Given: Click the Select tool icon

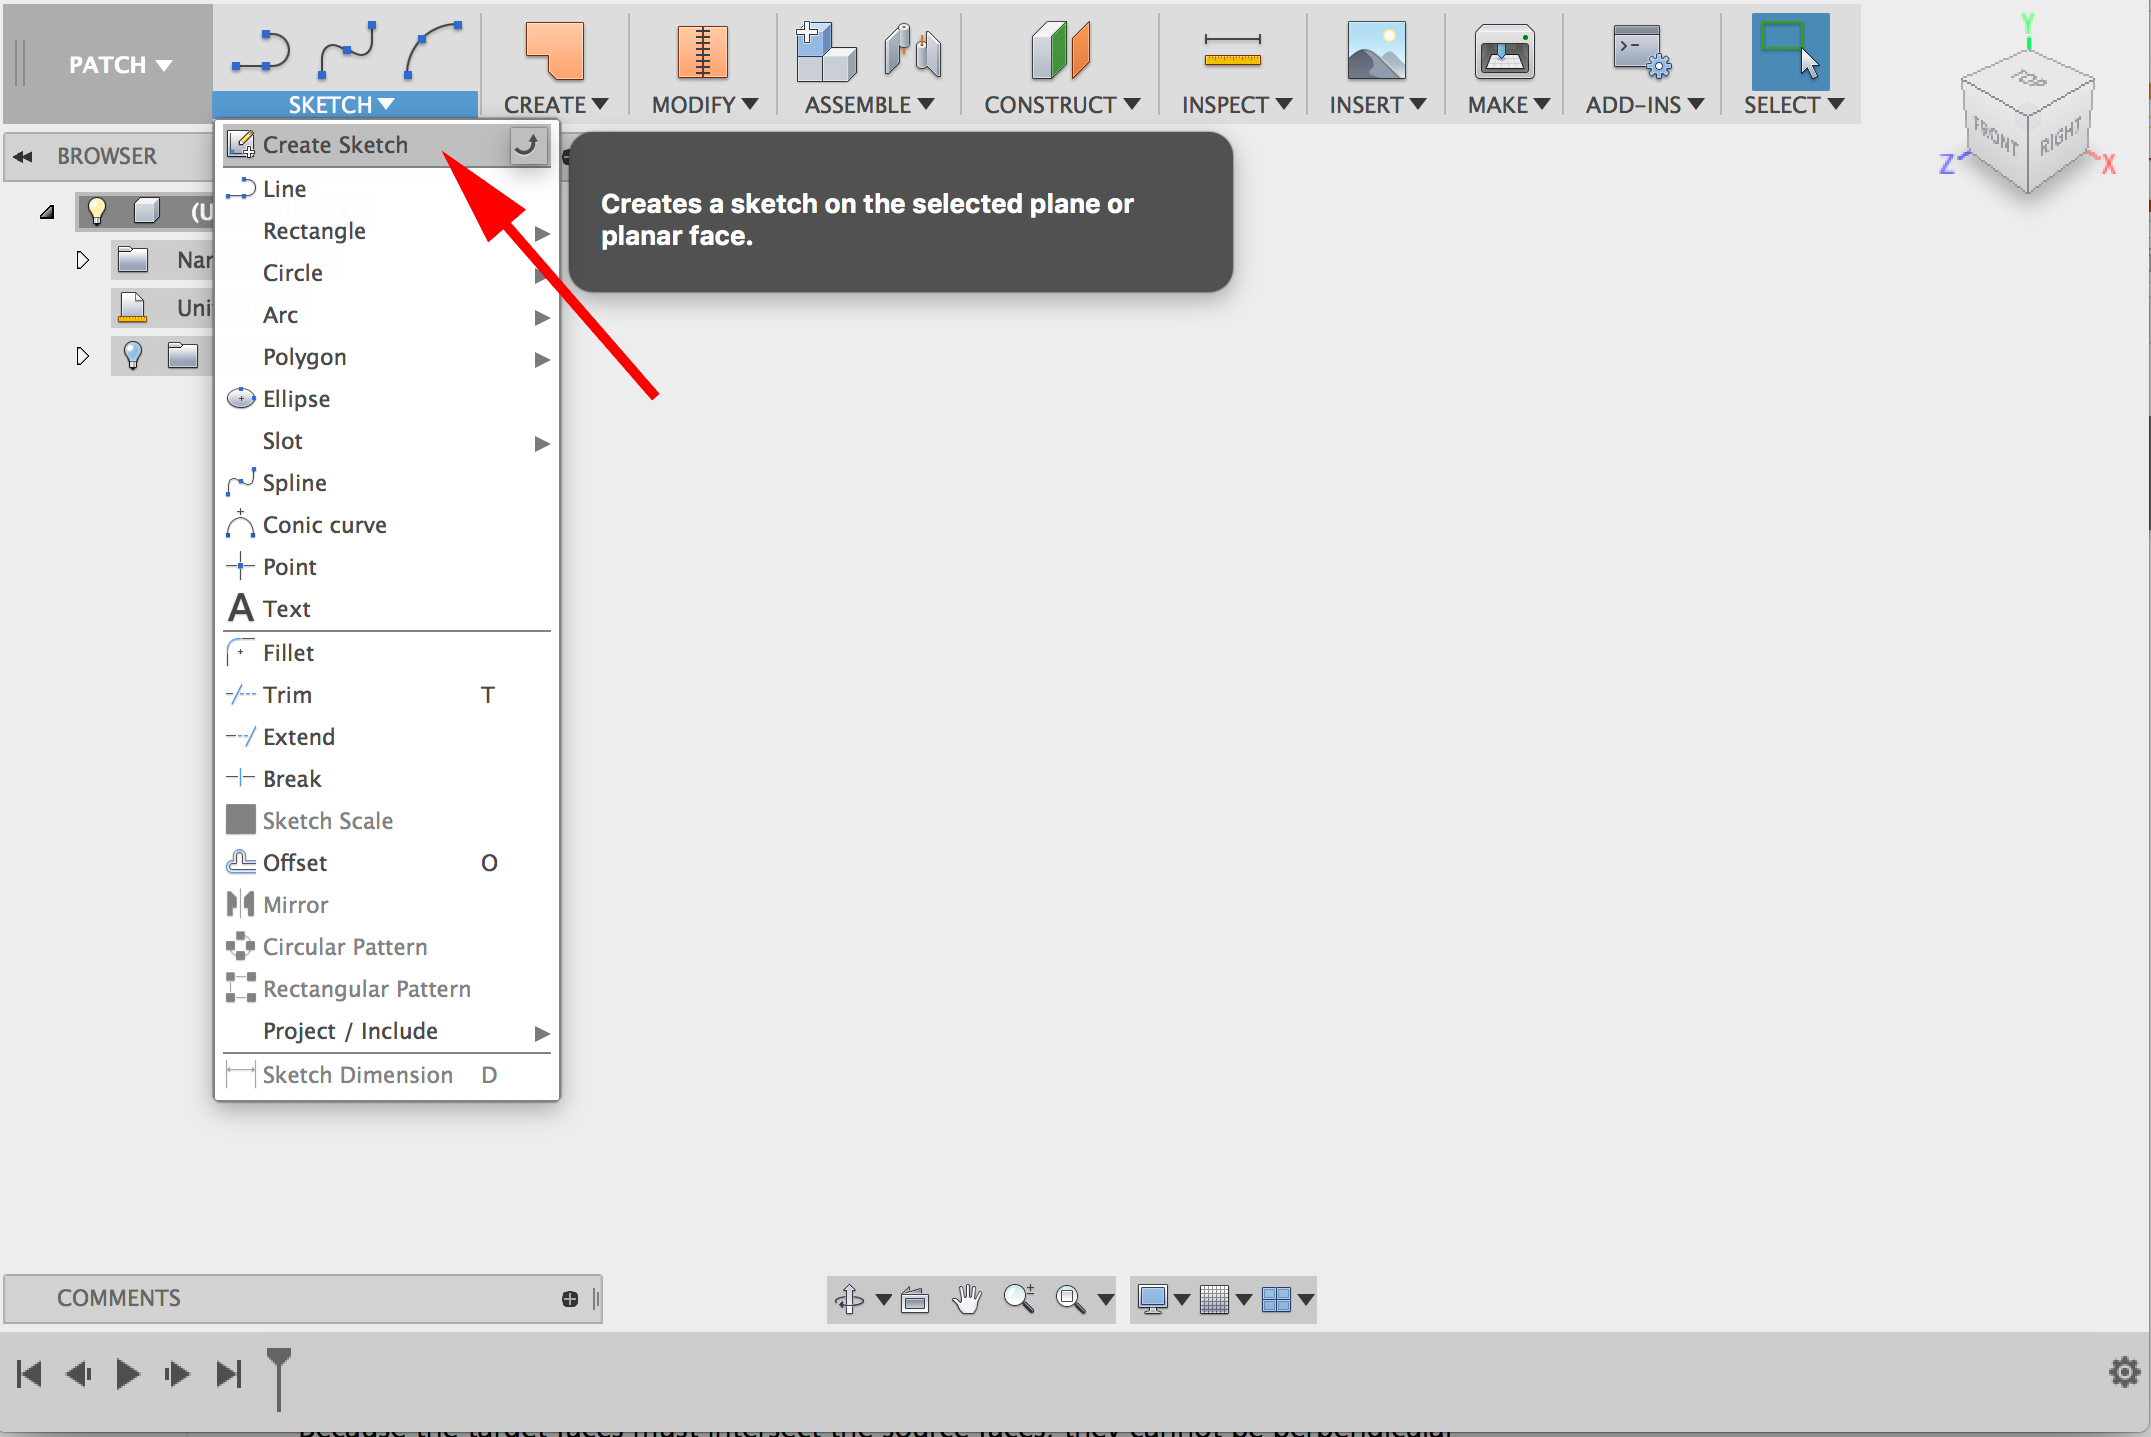Looking at the screenshot, I should pos(1790,51).
